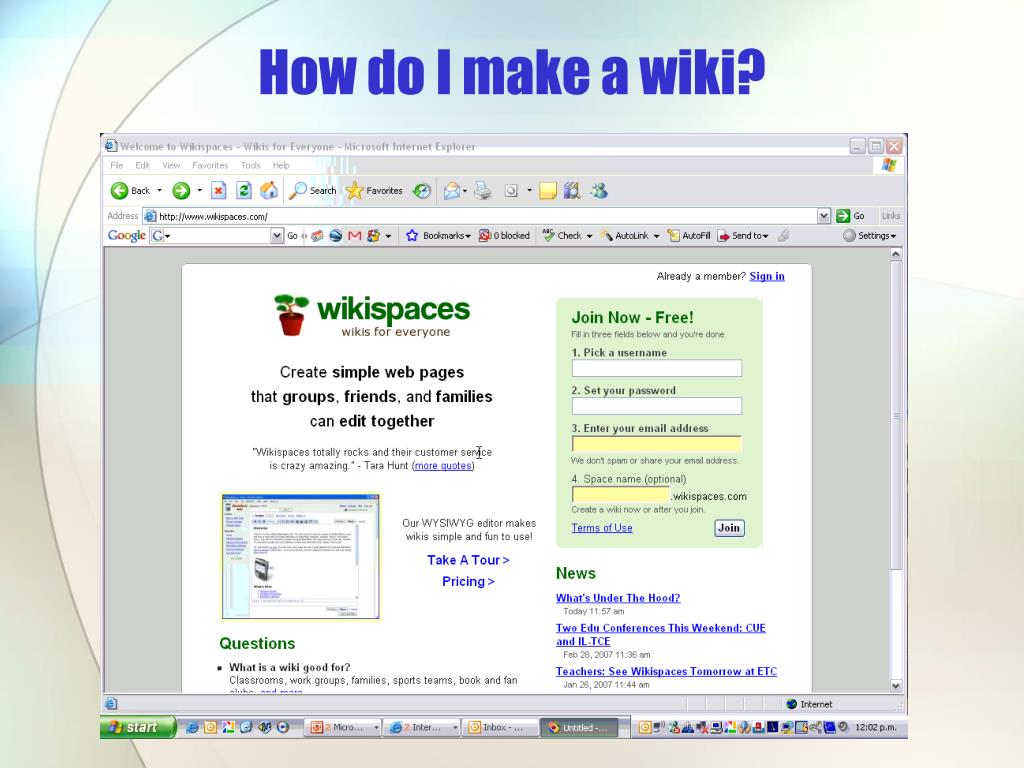Click the Space name field
The width and height of the screenshot is (1024, 768).
pos(621,494)
